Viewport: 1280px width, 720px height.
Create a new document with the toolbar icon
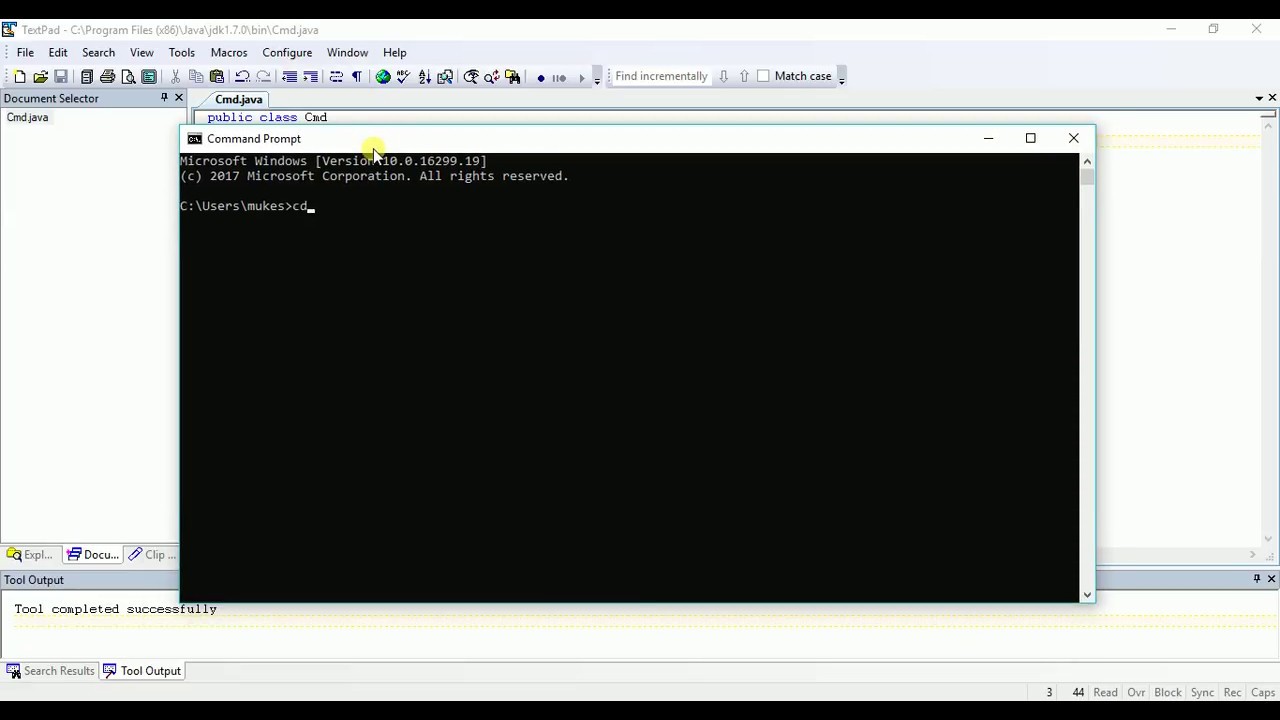click(x=20, y=77)
